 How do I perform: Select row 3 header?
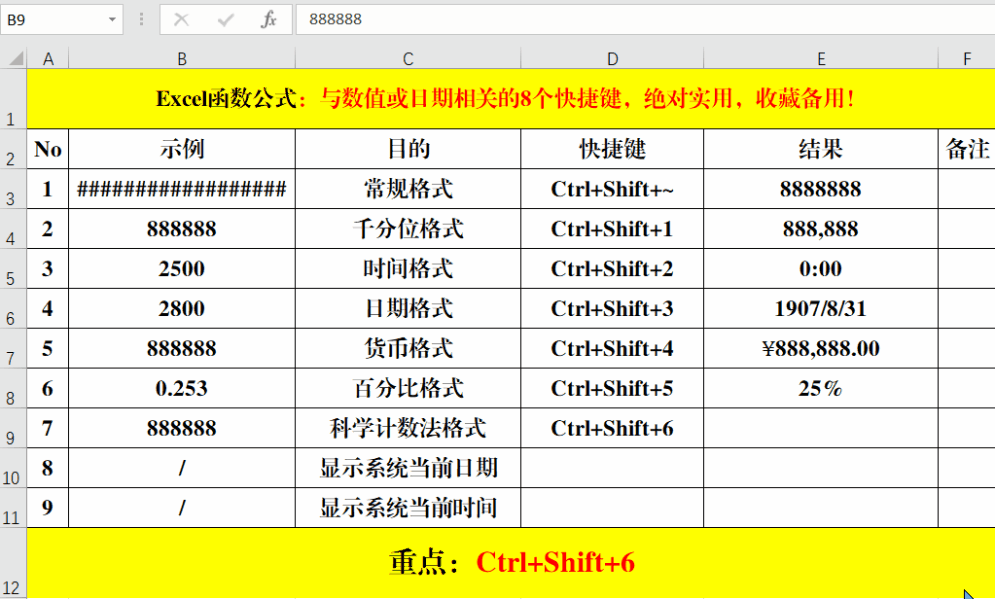click(x=13, y=188)
